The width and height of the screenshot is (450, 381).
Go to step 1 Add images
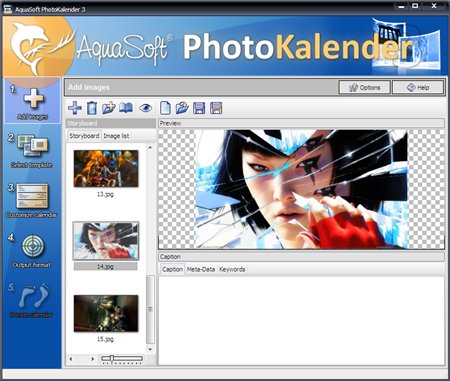click(x=32, y=101)
